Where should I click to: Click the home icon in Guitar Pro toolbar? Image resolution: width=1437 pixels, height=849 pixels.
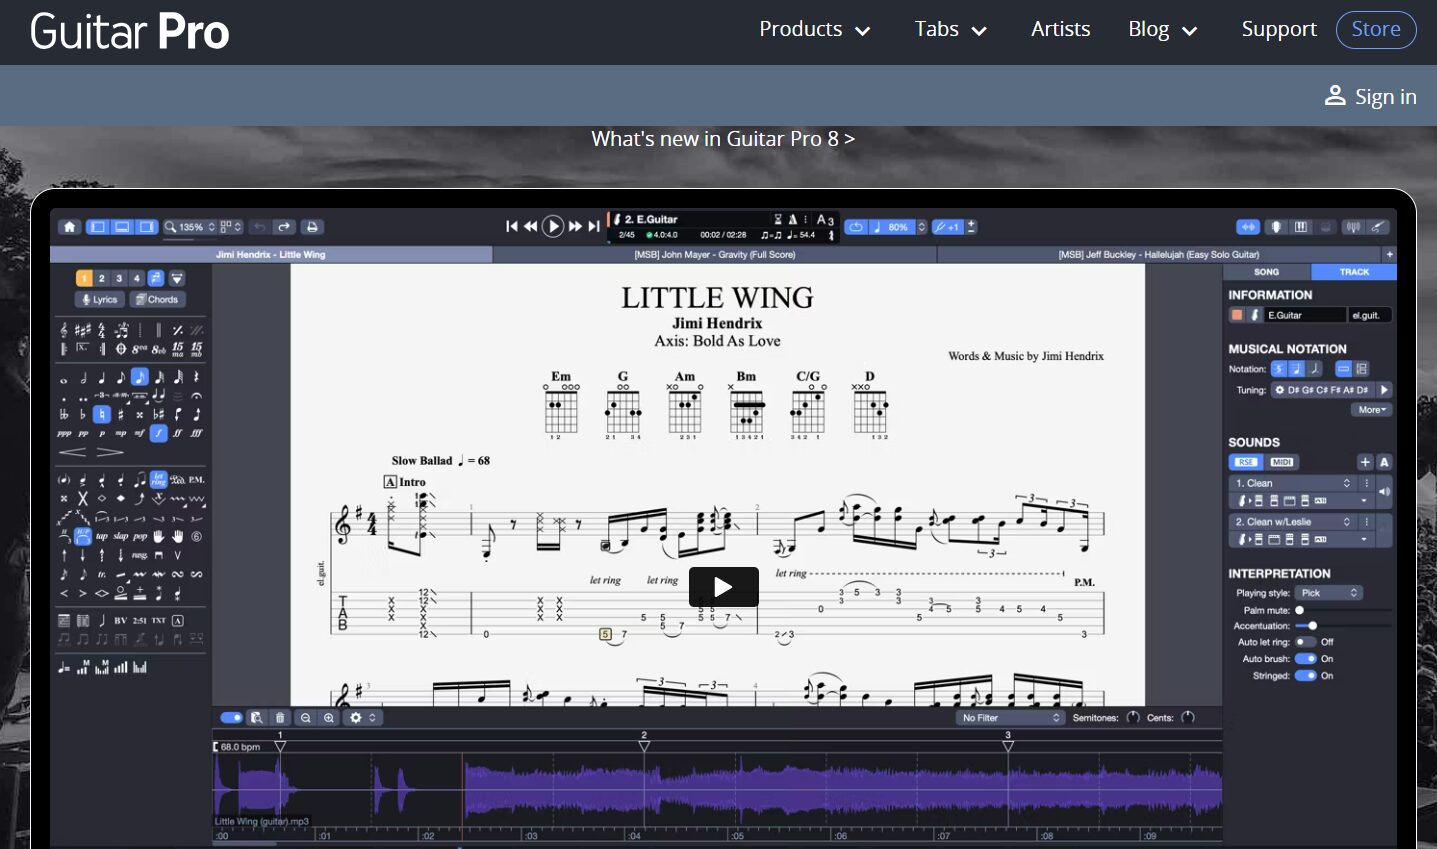point(69,227)
